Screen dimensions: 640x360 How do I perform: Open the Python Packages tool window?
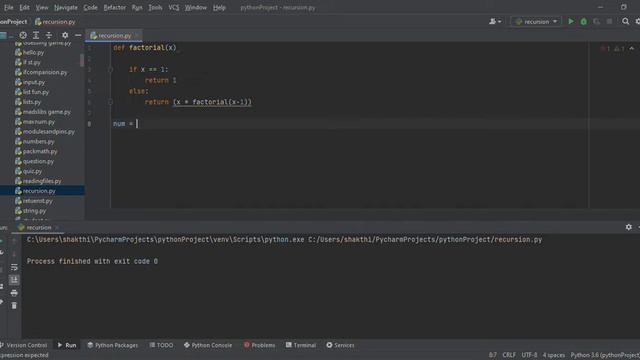[x=112, y=345]
